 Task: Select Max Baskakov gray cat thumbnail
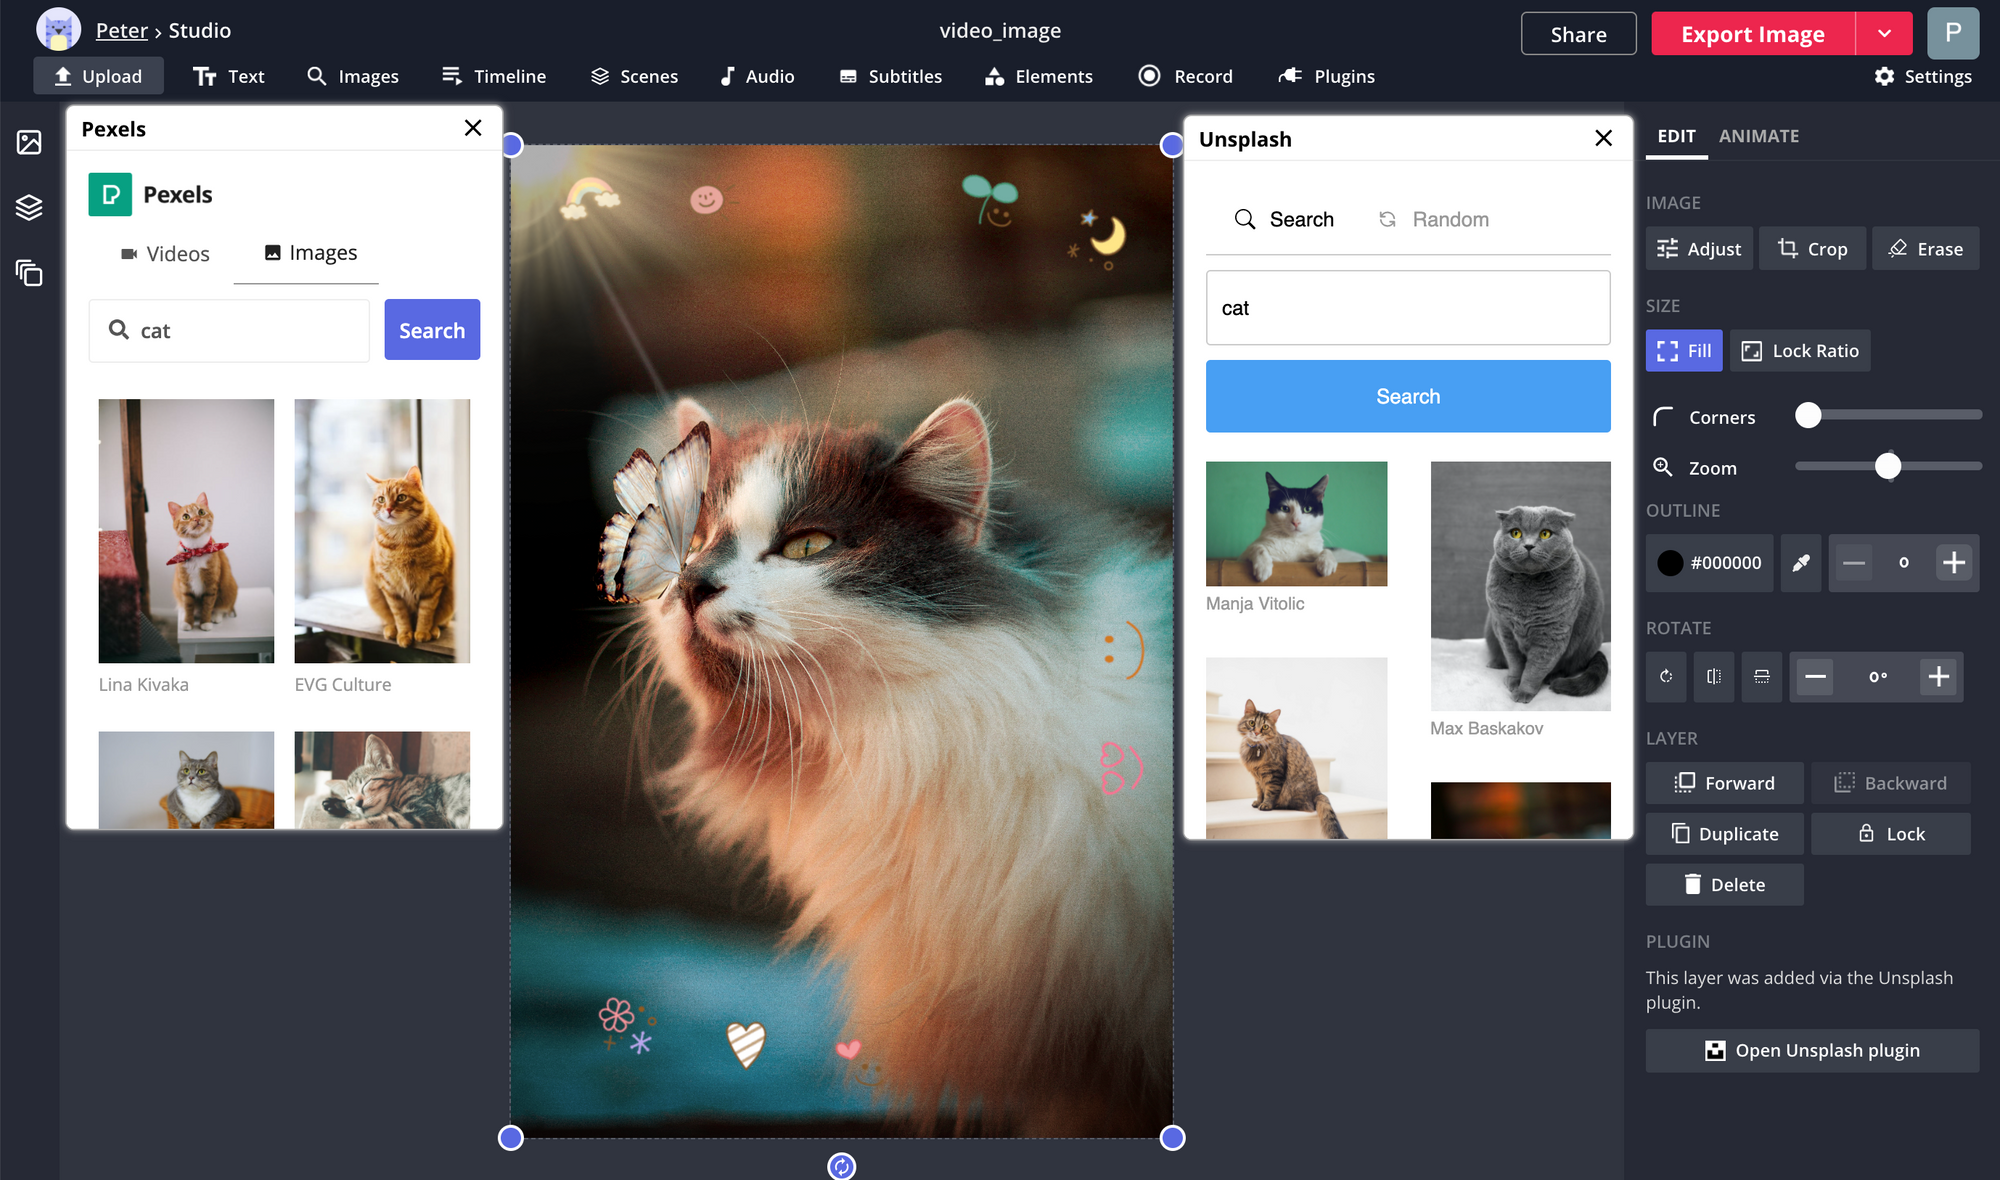point(1520,586)
